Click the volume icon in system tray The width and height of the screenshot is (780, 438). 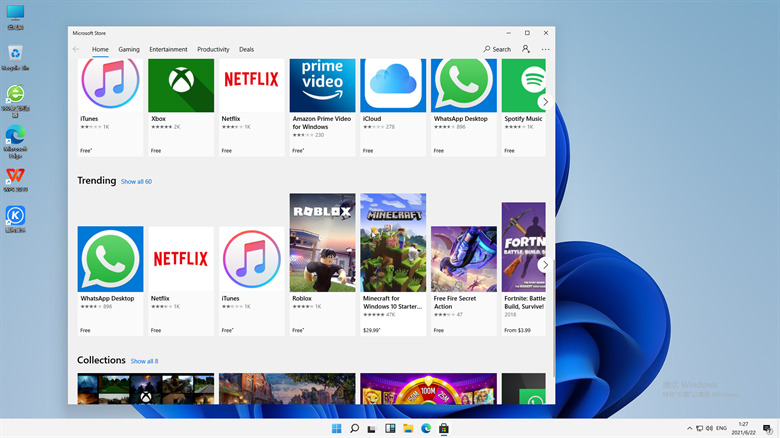709,429
